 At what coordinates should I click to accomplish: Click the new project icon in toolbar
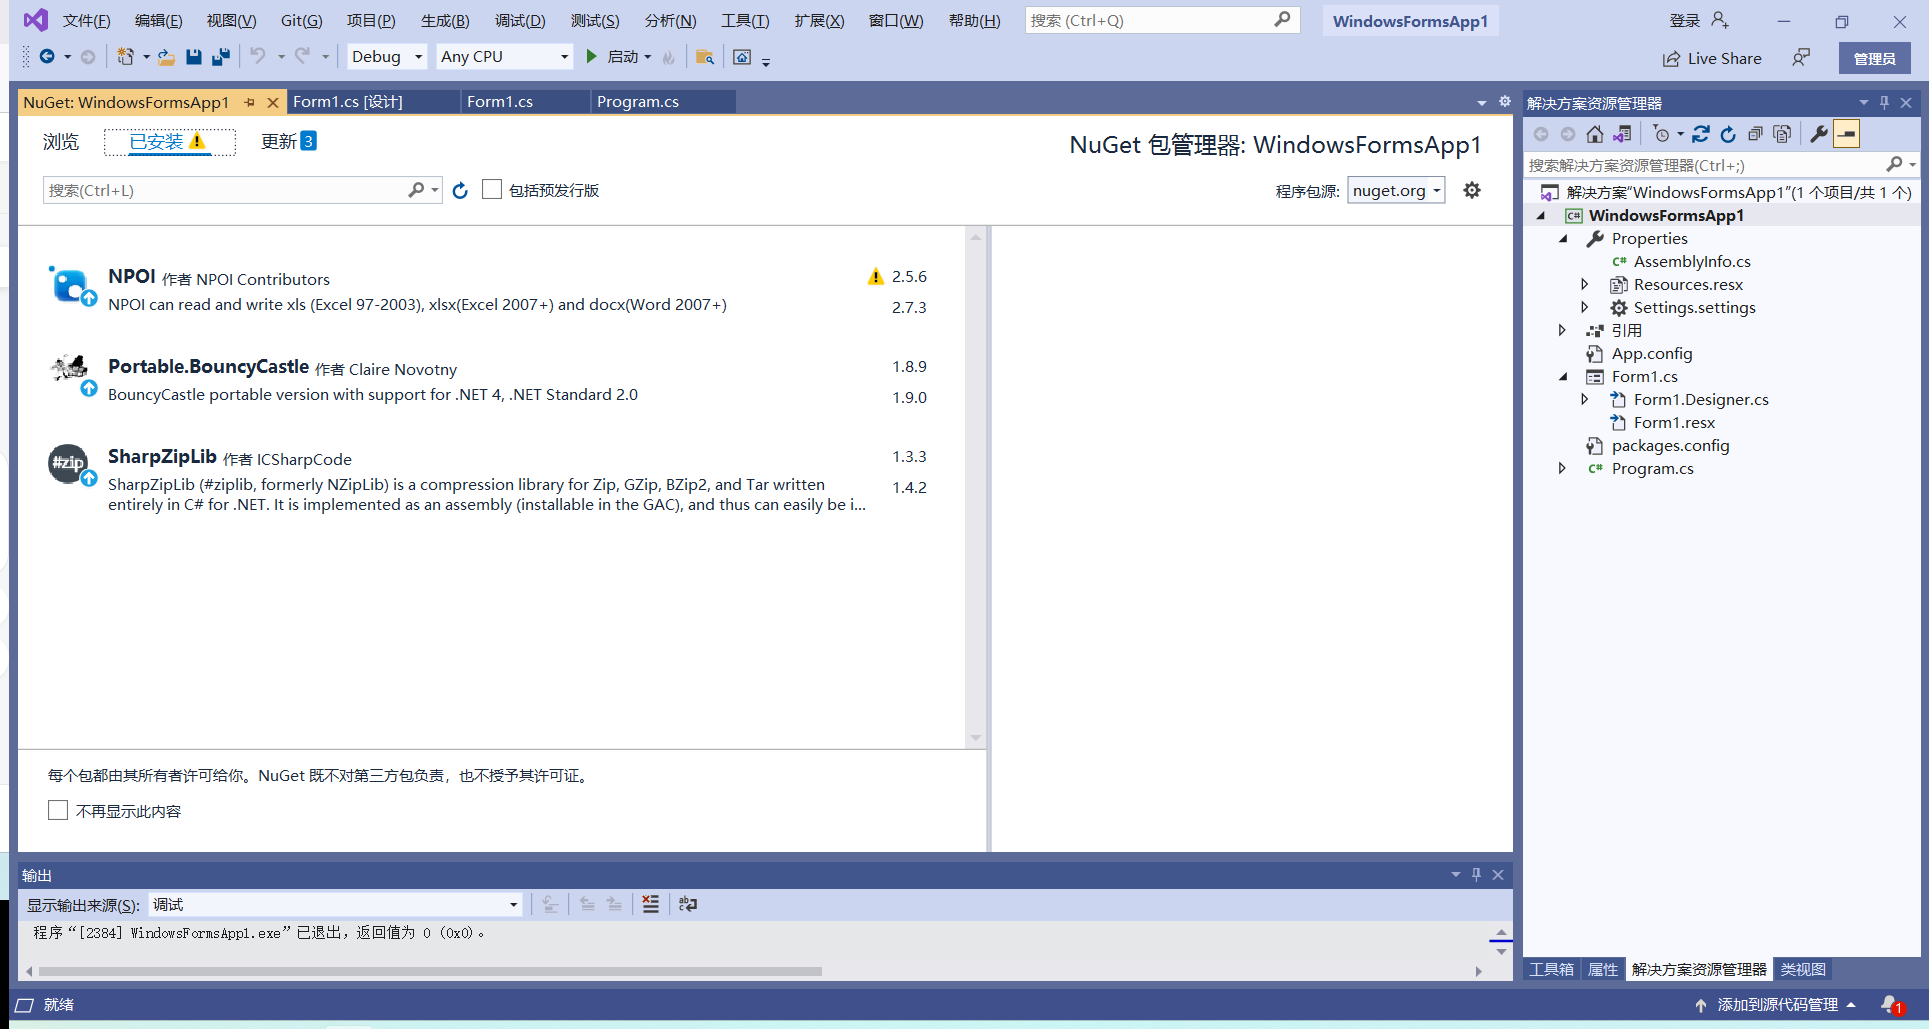126,57
